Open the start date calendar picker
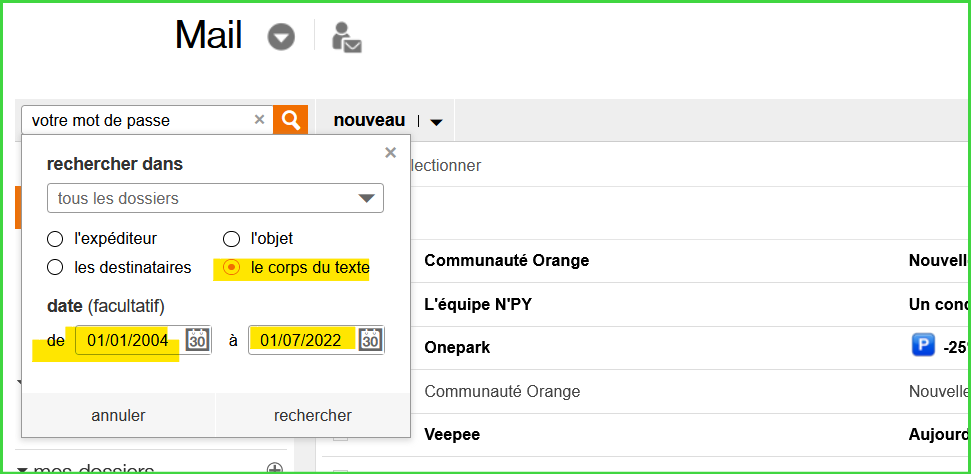971x474 pixels. (x=197, y=340)
